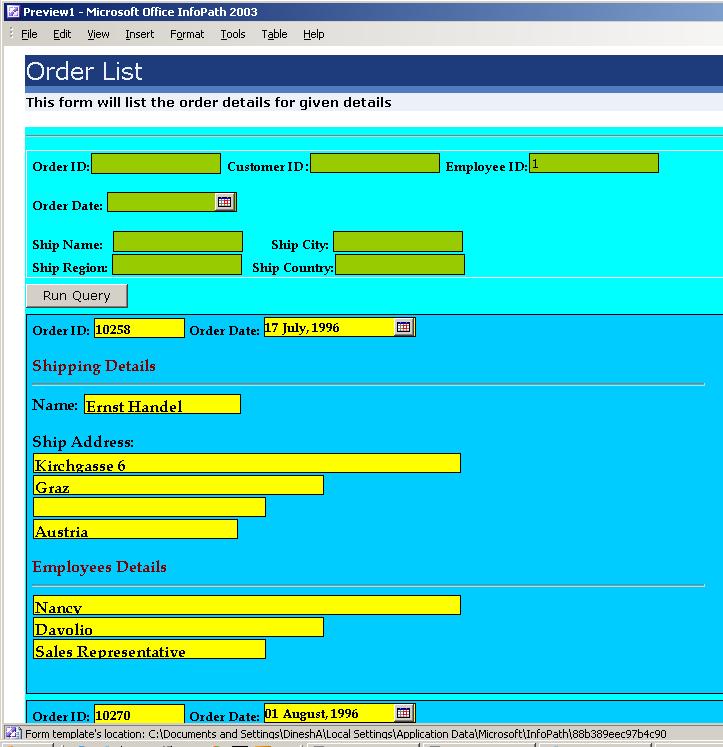Open the Table menu
This screenshot has height=747, width=723.
coord(274,34)
